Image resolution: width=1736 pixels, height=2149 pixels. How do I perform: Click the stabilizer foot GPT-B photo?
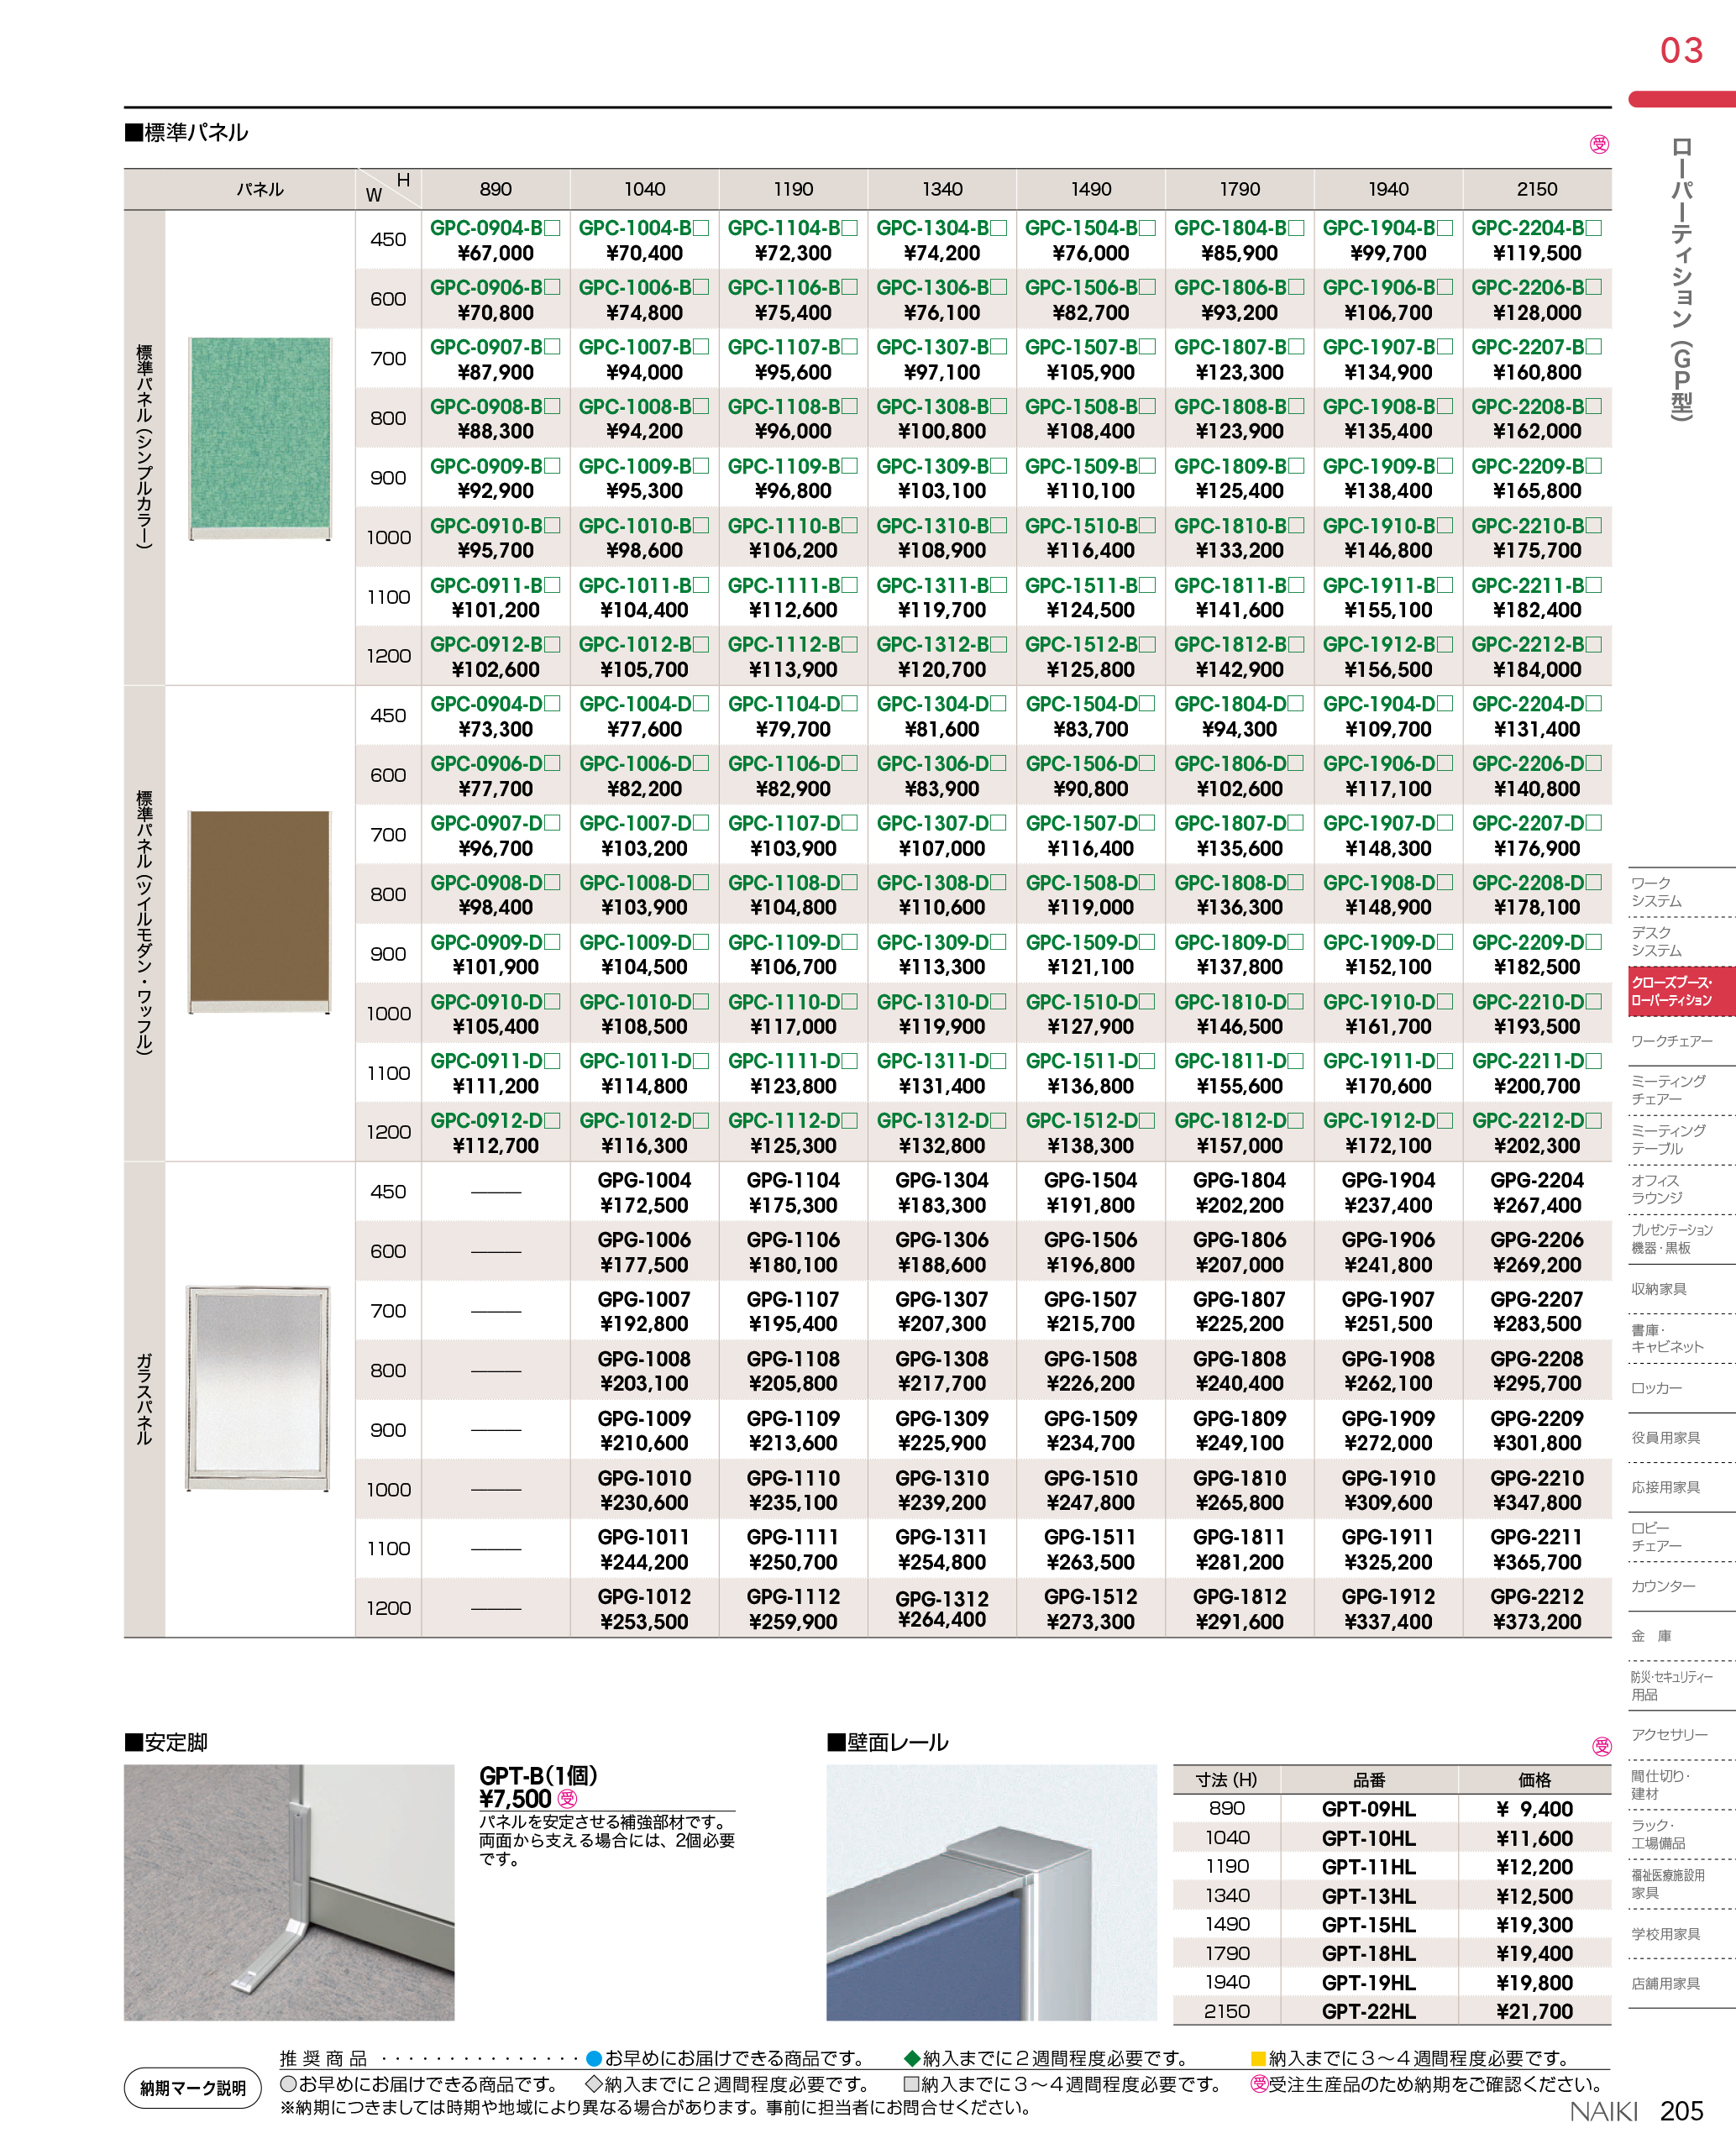(x=289, y=1892)
